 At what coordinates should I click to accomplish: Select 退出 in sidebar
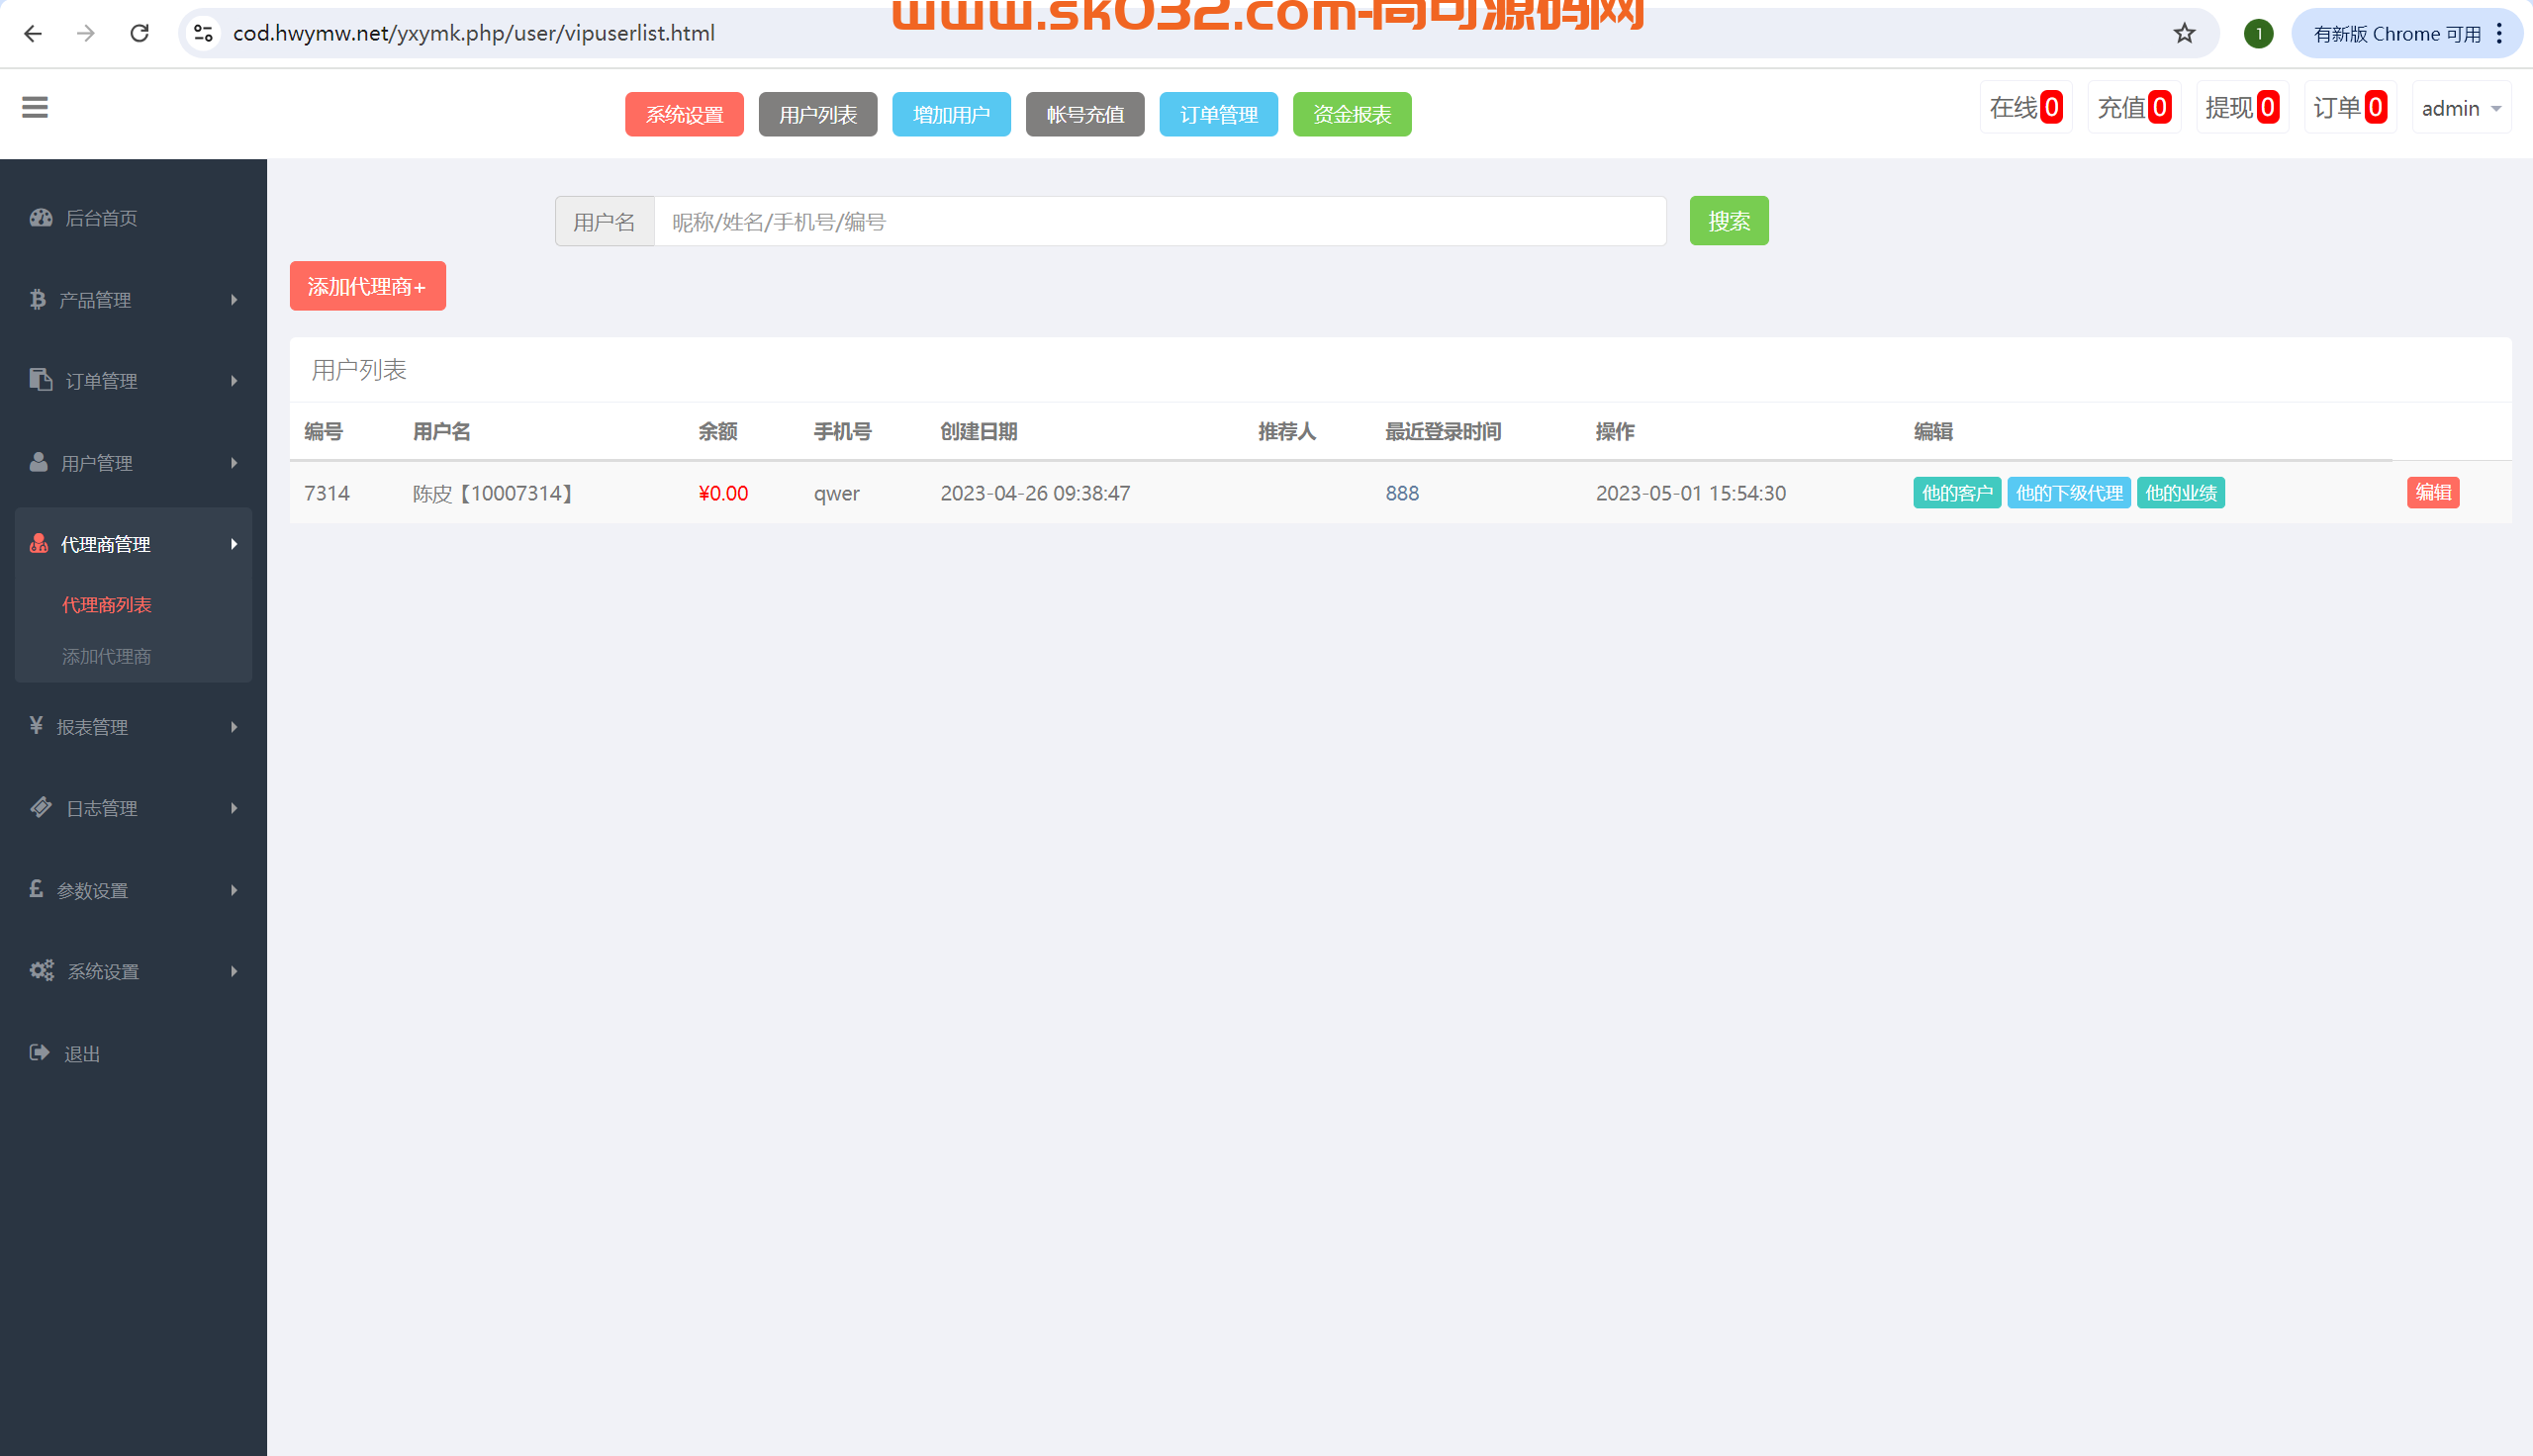coord(82,1054)
